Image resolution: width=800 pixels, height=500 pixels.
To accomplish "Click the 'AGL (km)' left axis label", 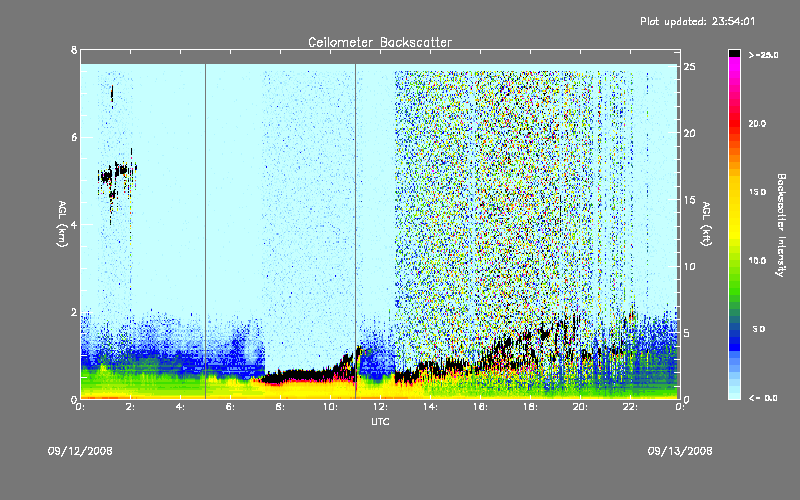I will click(x=62, y=224).
